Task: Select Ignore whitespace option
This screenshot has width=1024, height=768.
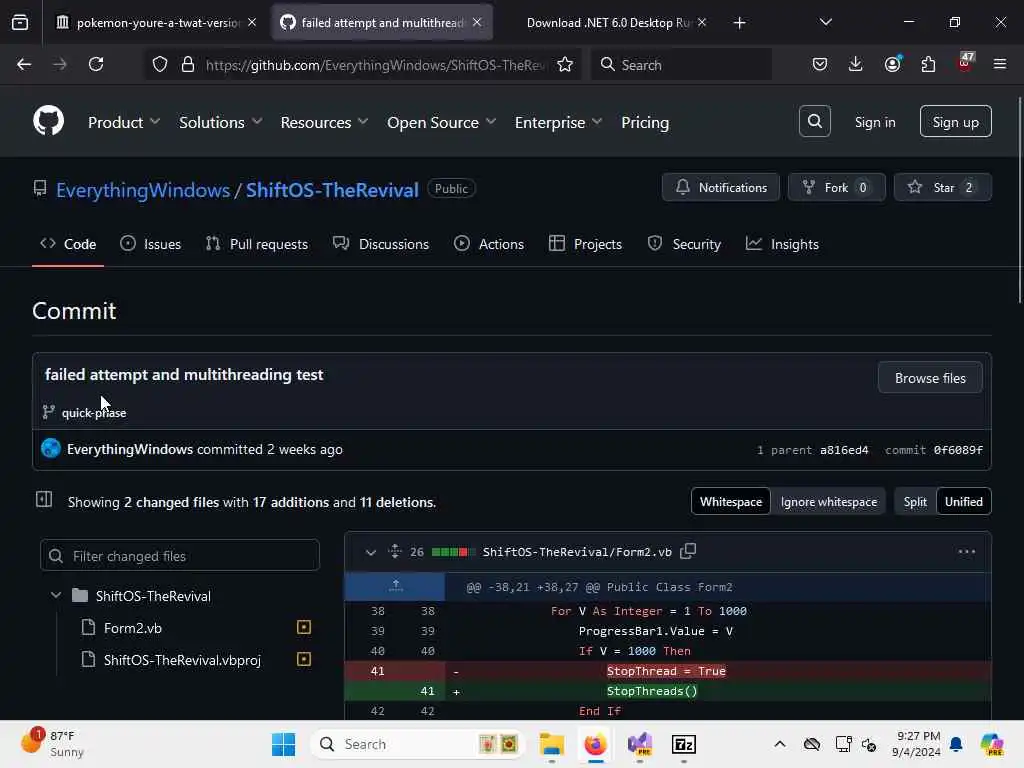Action: (829, 502)
